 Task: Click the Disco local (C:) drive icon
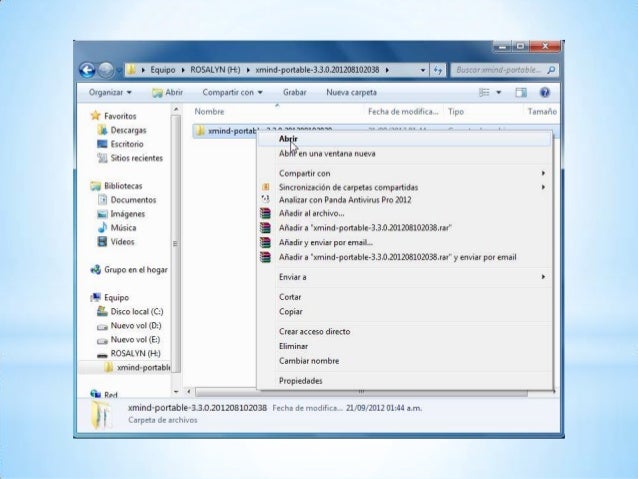point(102,311)
